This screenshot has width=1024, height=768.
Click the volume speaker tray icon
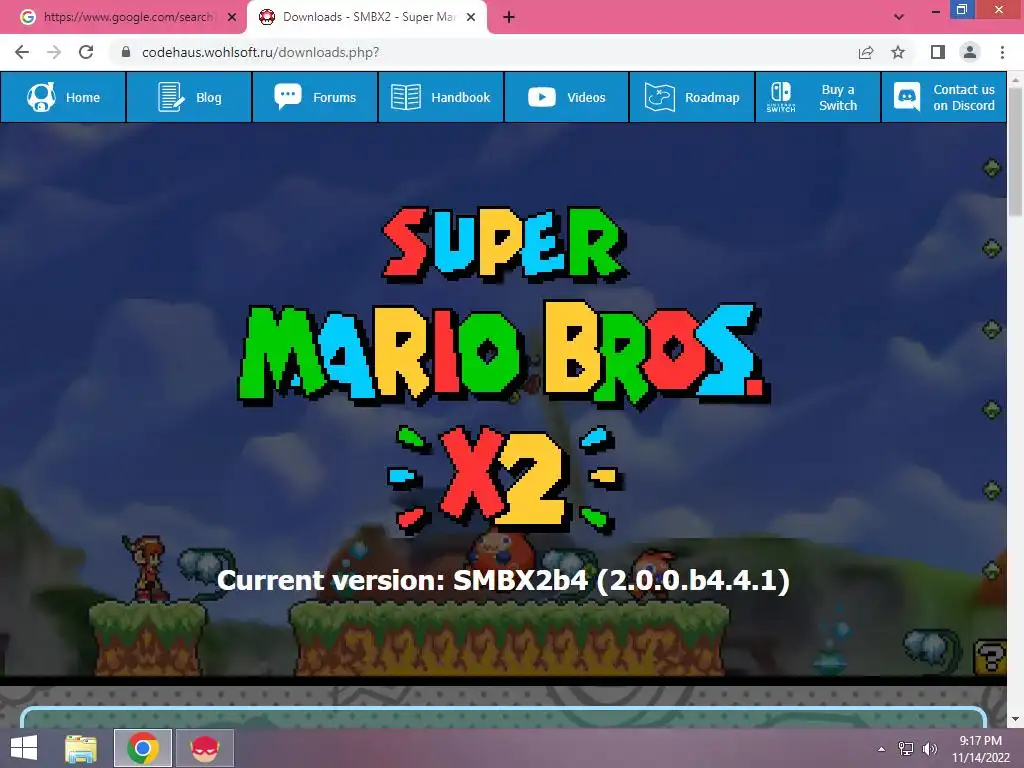point(929,748)
